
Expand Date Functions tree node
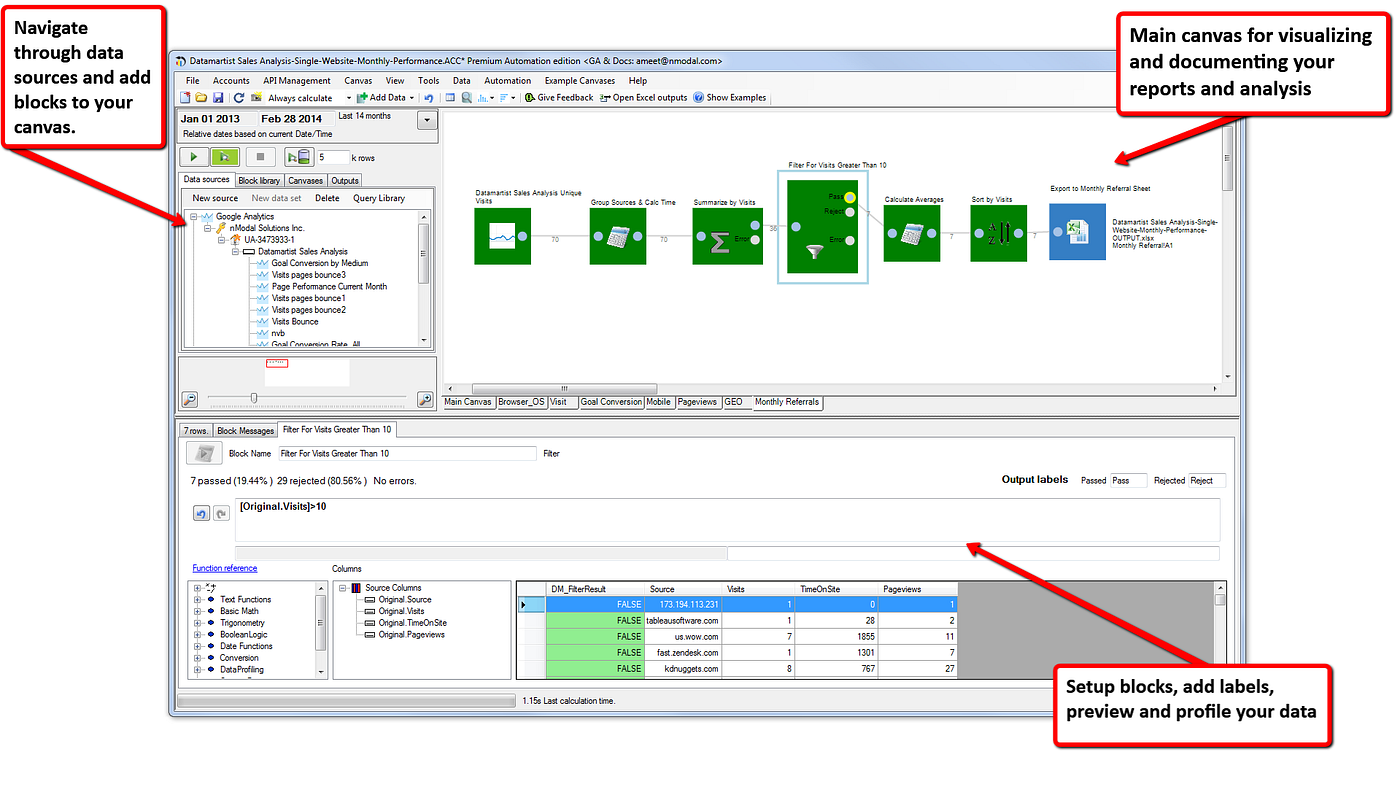[x=198, y=646]
